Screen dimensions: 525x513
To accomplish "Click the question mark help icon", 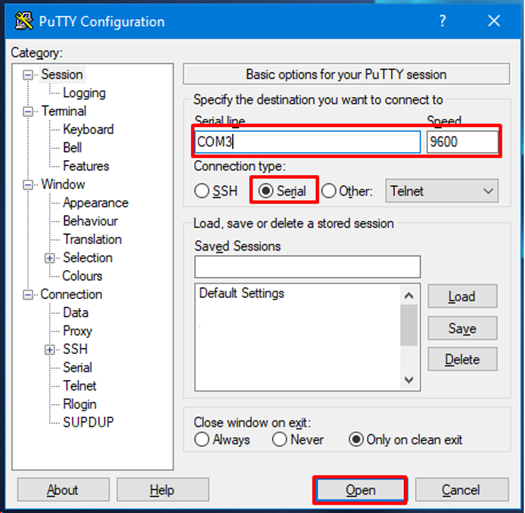I will (443, 21).
